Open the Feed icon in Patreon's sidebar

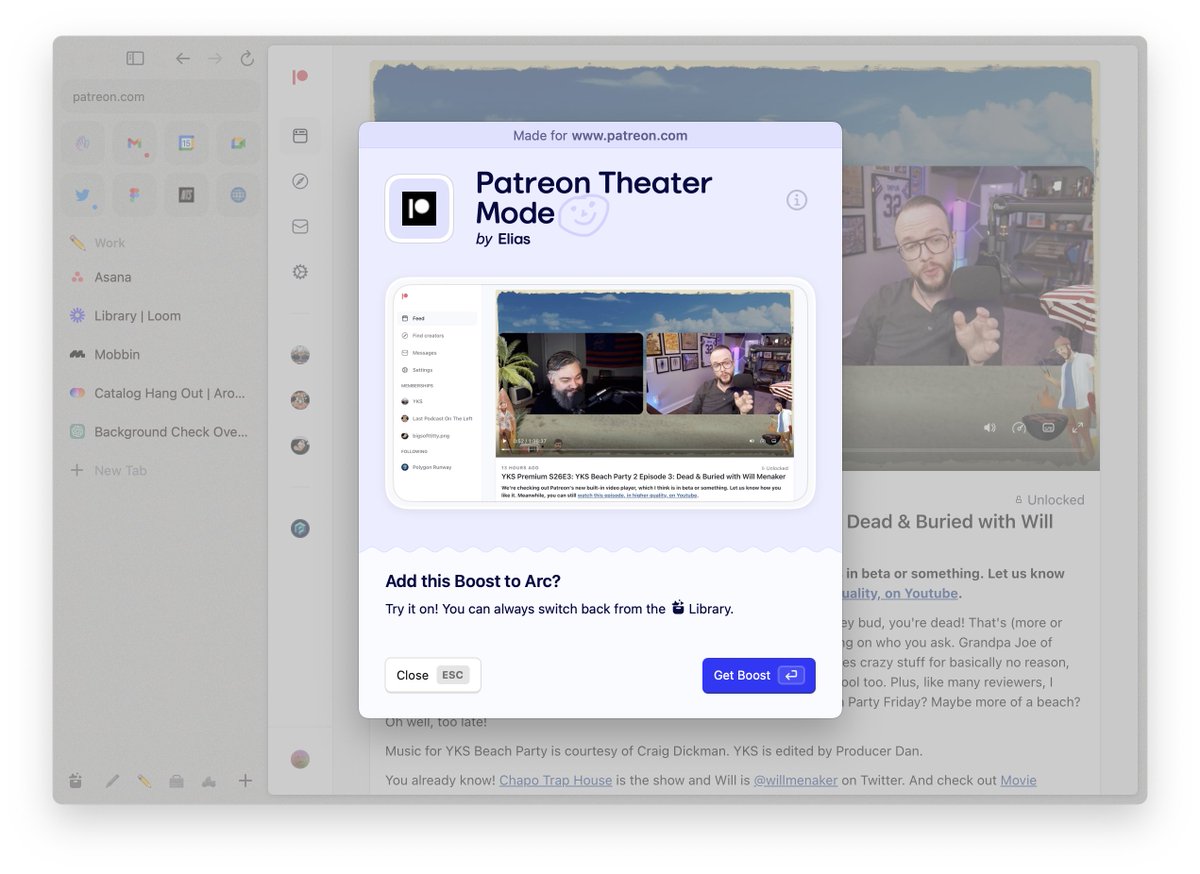300,136
